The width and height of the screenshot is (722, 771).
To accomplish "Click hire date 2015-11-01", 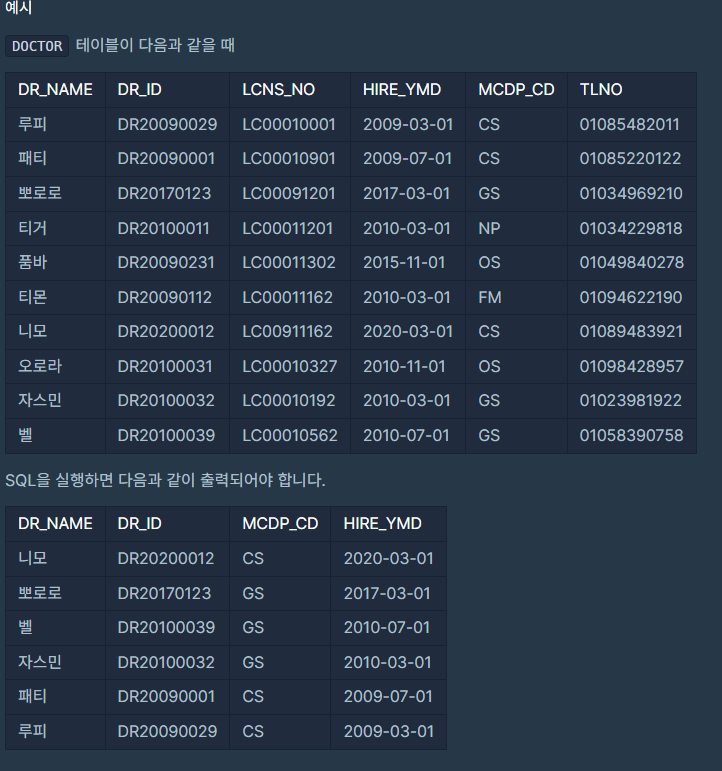I will (x=404, y=262).
